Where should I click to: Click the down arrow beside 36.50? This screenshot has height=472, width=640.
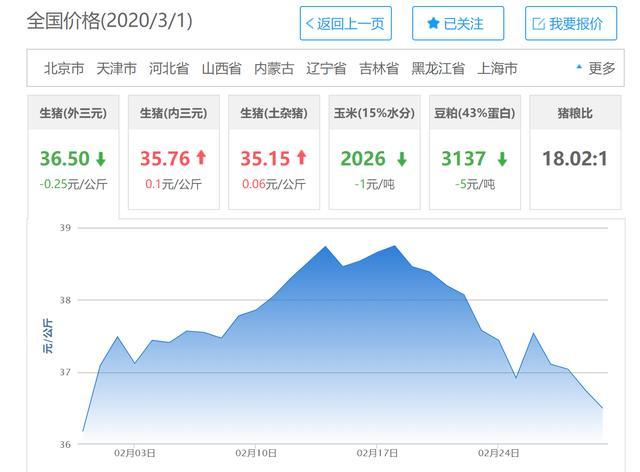[x=101, y=159]
